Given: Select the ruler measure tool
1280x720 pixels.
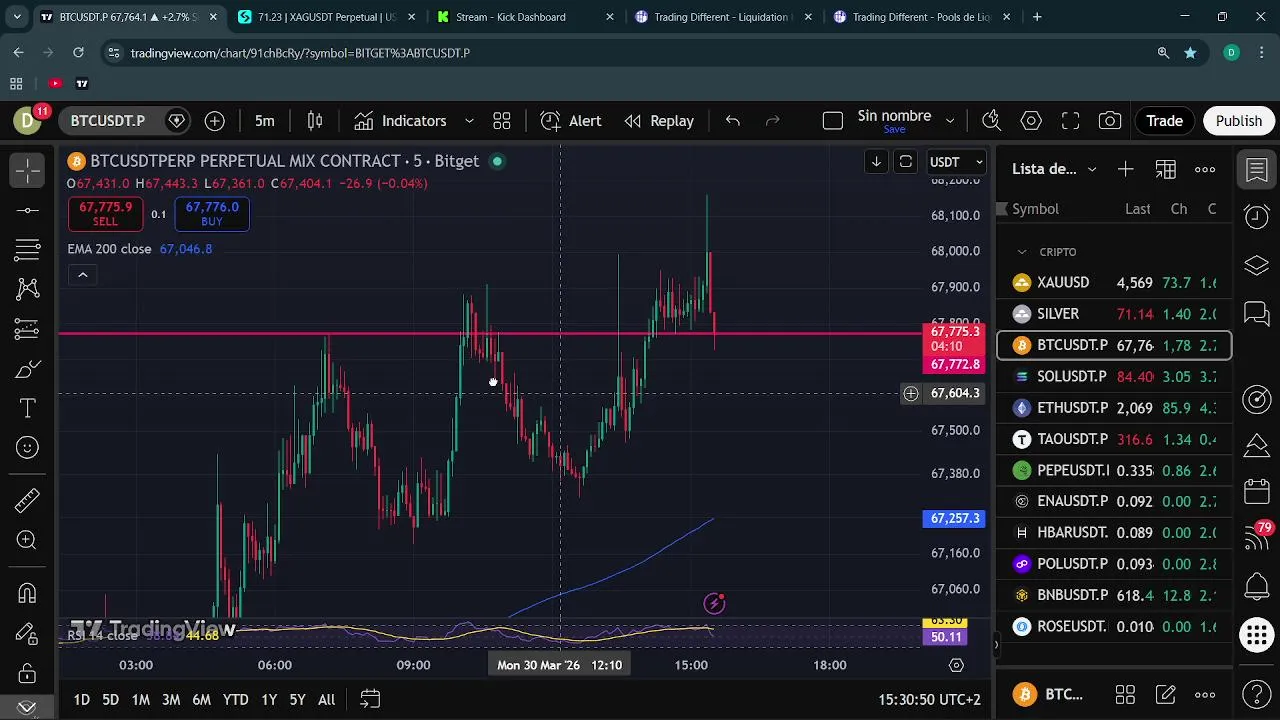Looking at the screenshot, I should point(28,499).
